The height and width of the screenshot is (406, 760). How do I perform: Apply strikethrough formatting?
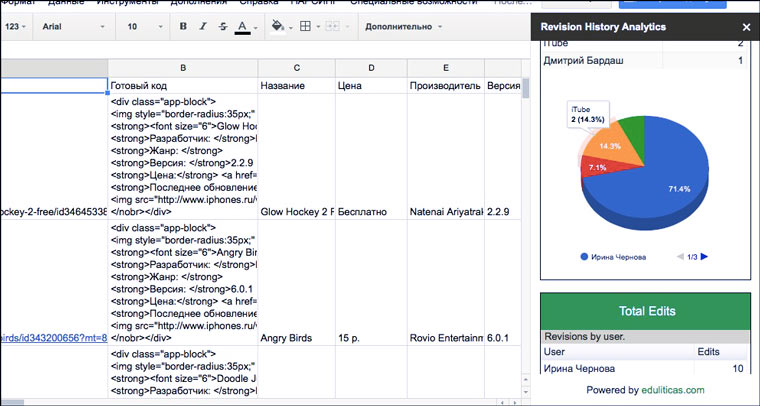(222, 26)
